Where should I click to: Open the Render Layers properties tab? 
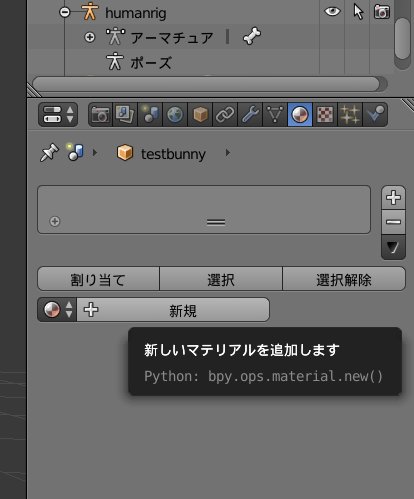point(125,115)
